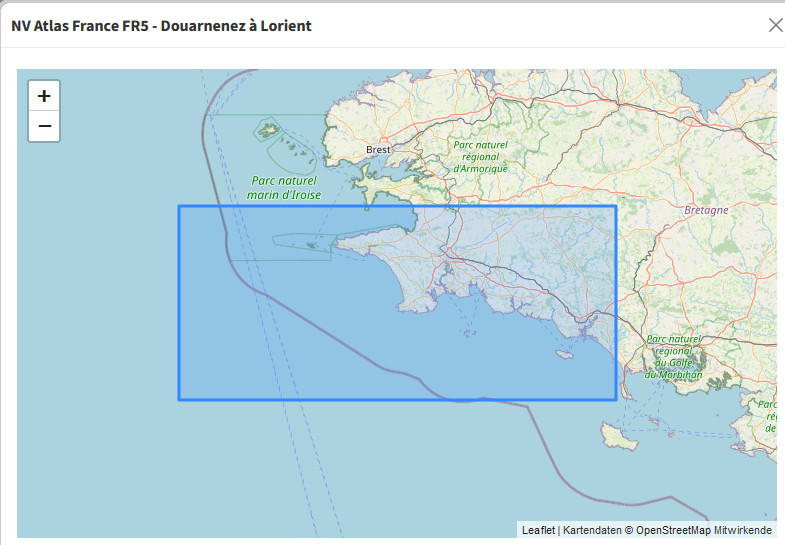Open the Leaflet attribution link
The image size is (785, 545).
point(538,530)
